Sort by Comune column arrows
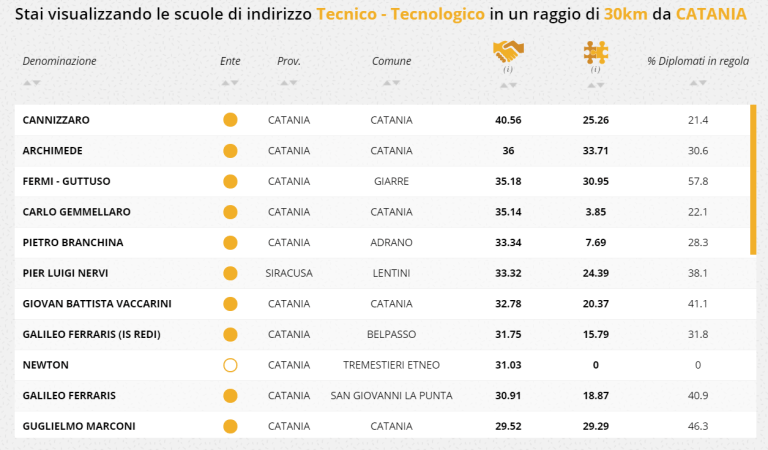This screenshot has width=768, height=450. [x=391, y=83]
